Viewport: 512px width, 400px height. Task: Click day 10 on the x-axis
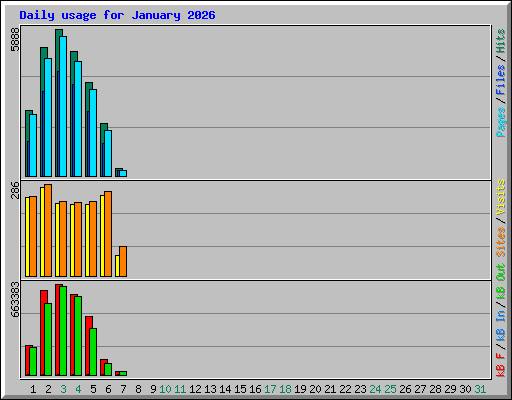[x=165, y=389]
